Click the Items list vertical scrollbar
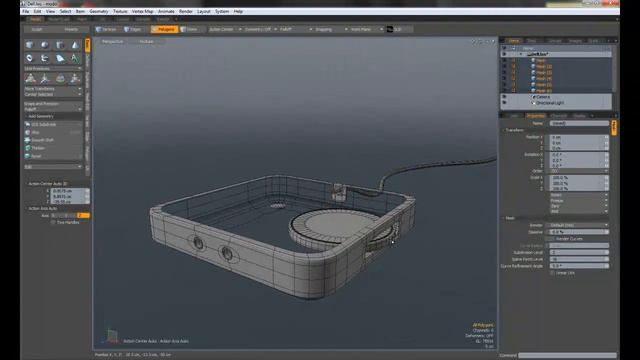This screenshot has width=640, height=360. coord(614,68)
